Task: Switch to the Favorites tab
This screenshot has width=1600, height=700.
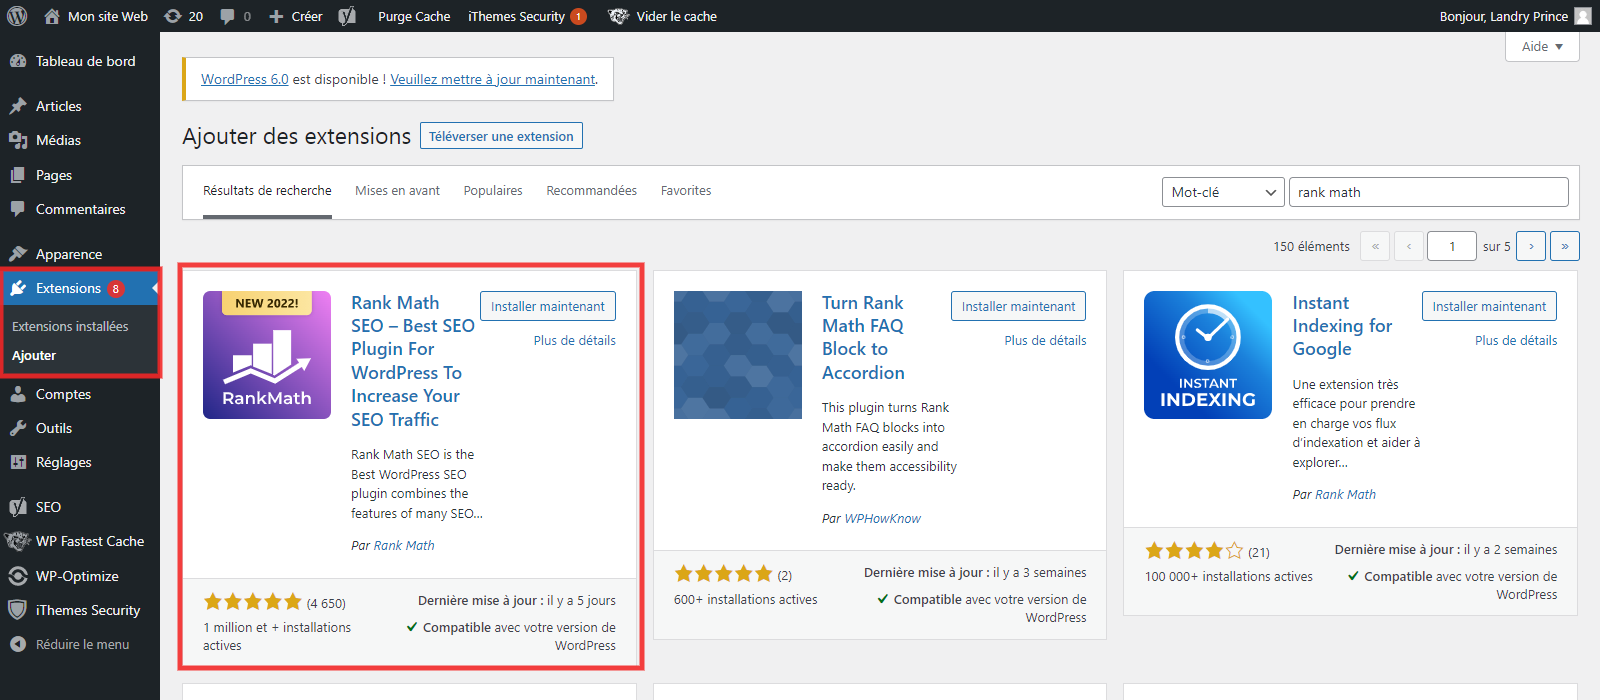Action: tap(686, 190)
